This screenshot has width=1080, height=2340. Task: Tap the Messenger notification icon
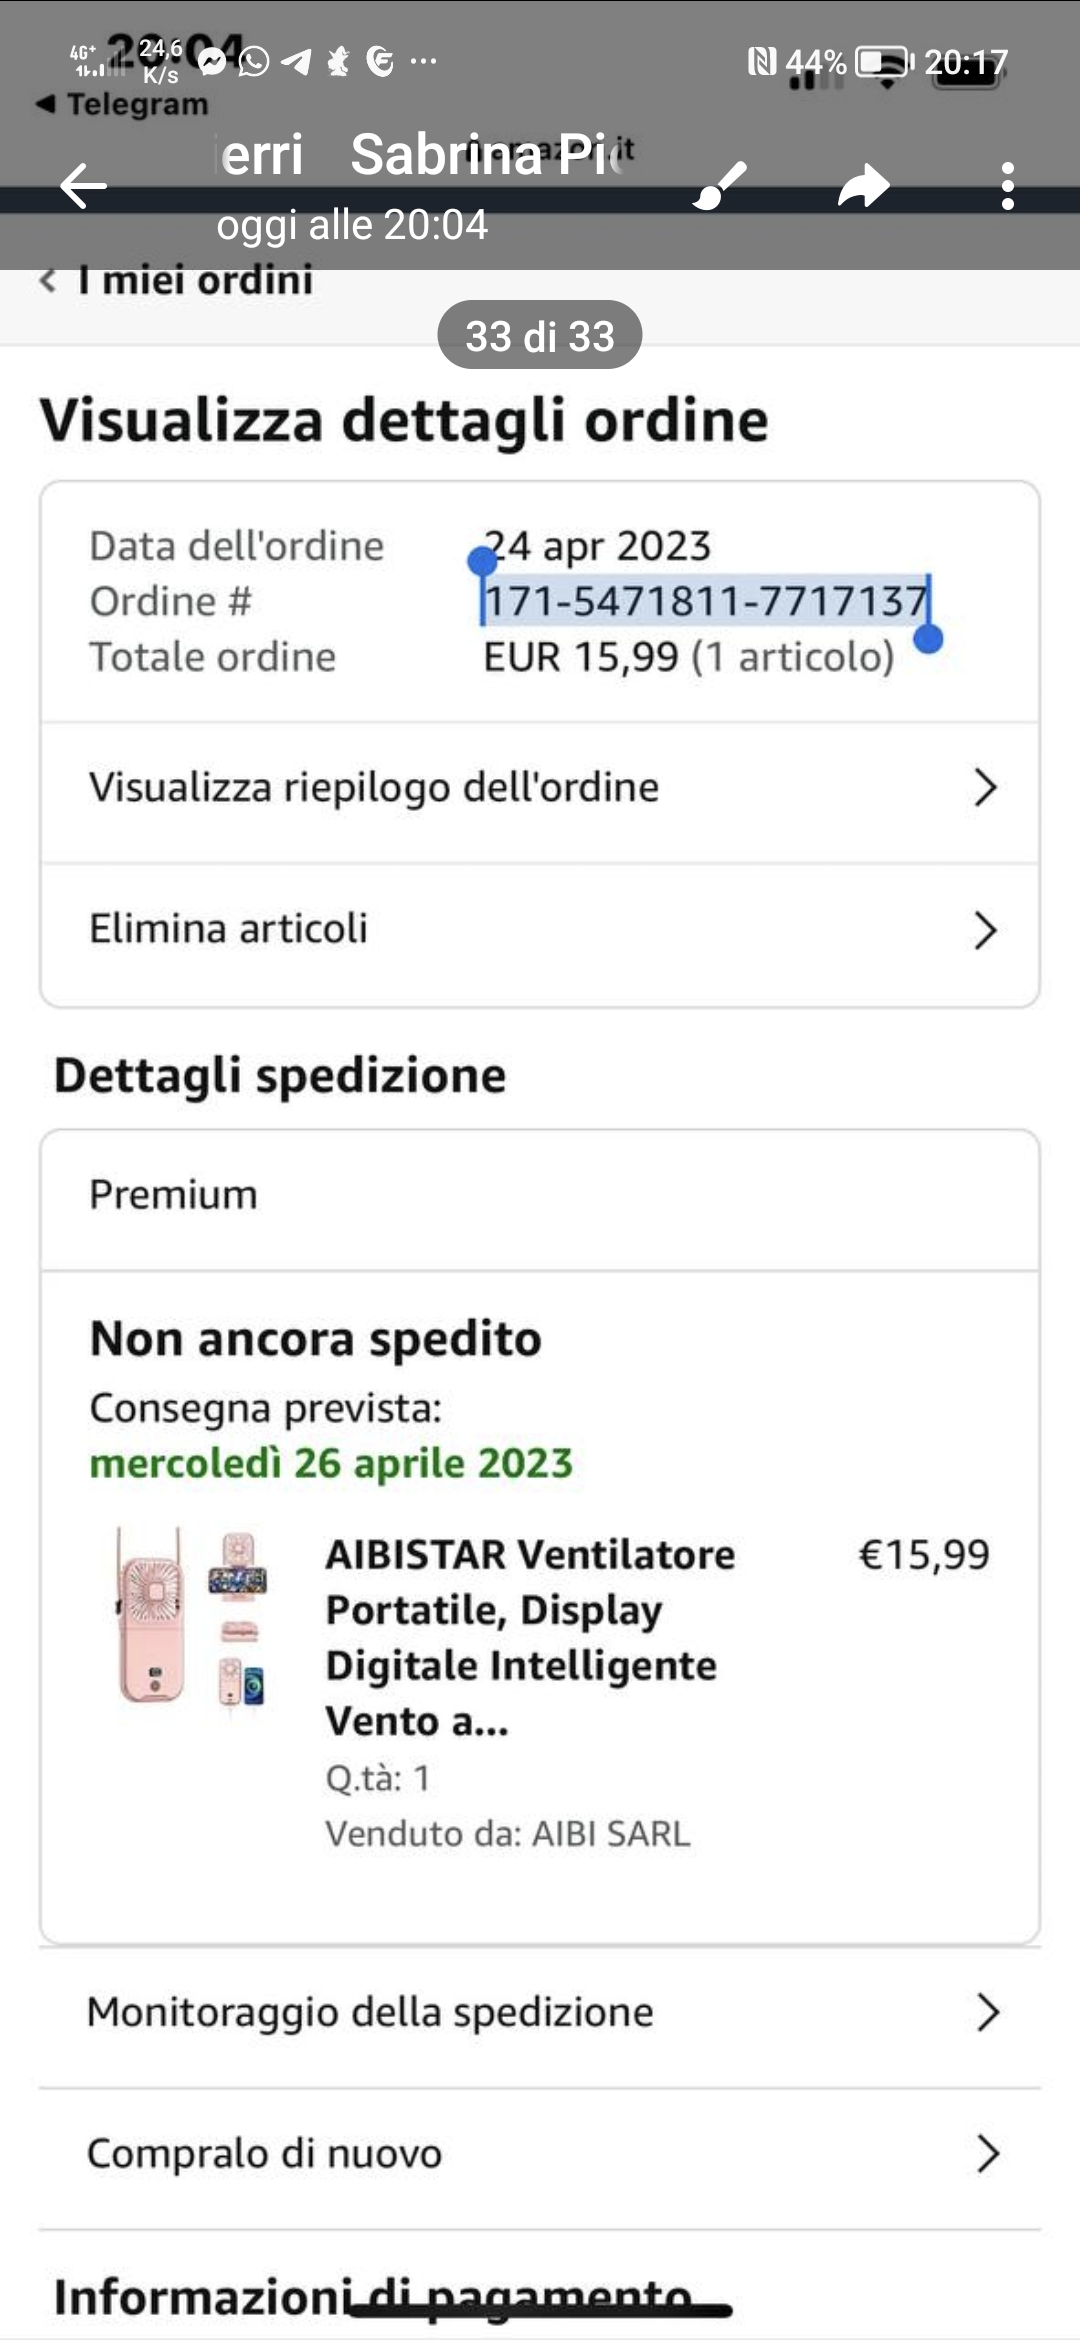pyautogui.click(x=212, y=62)
